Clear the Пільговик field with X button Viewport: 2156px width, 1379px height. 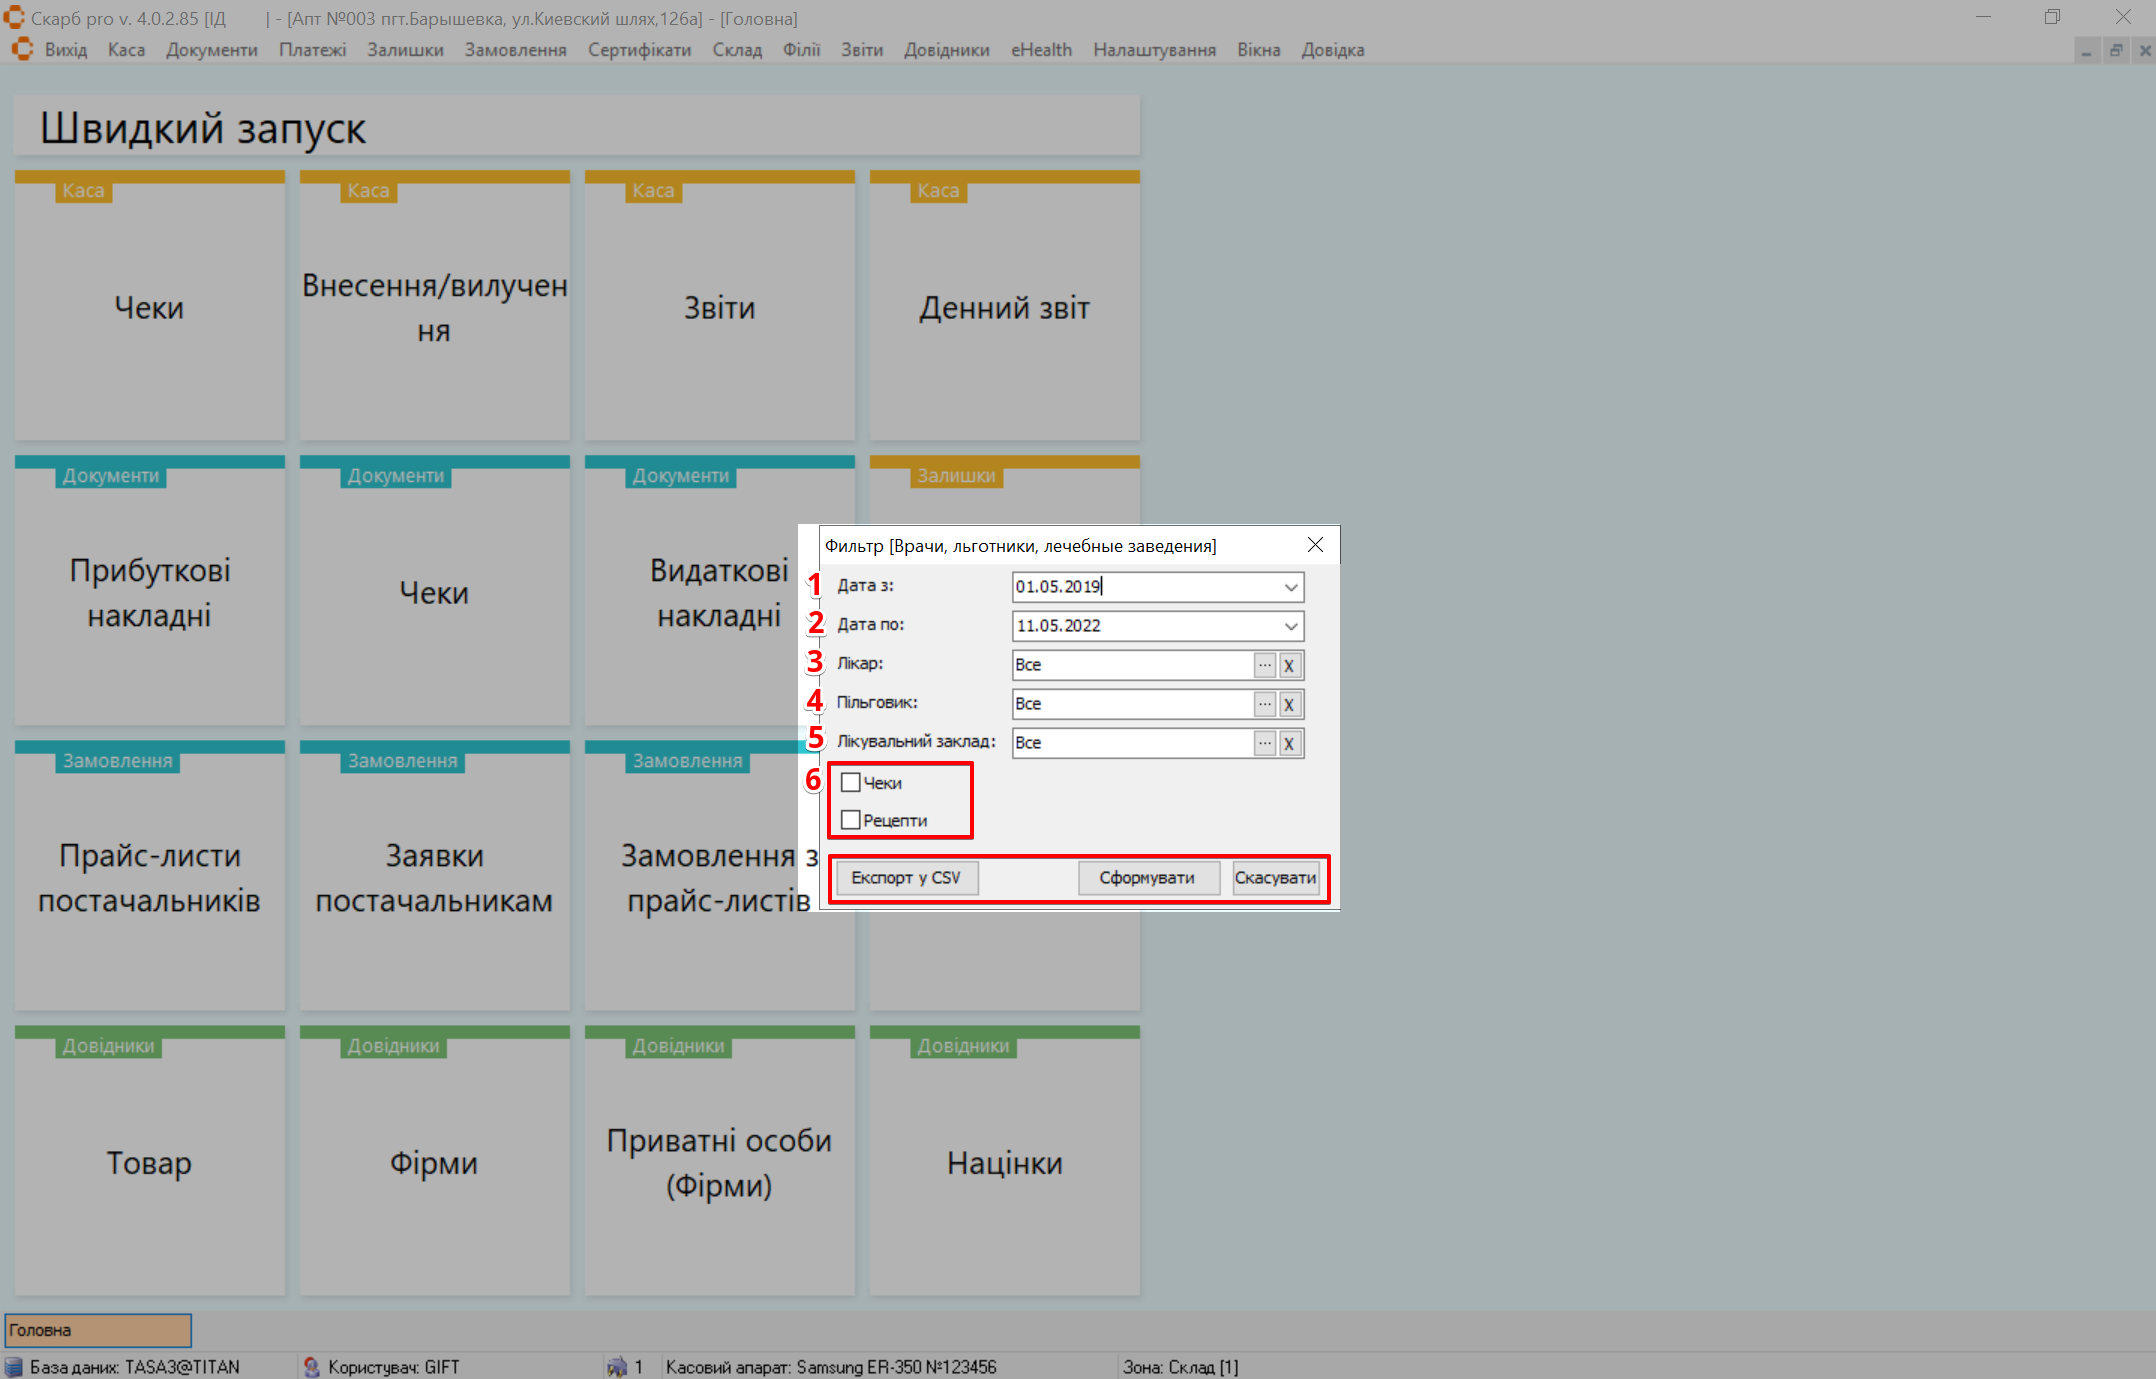pyautogui.click(x=1289, y=704)
